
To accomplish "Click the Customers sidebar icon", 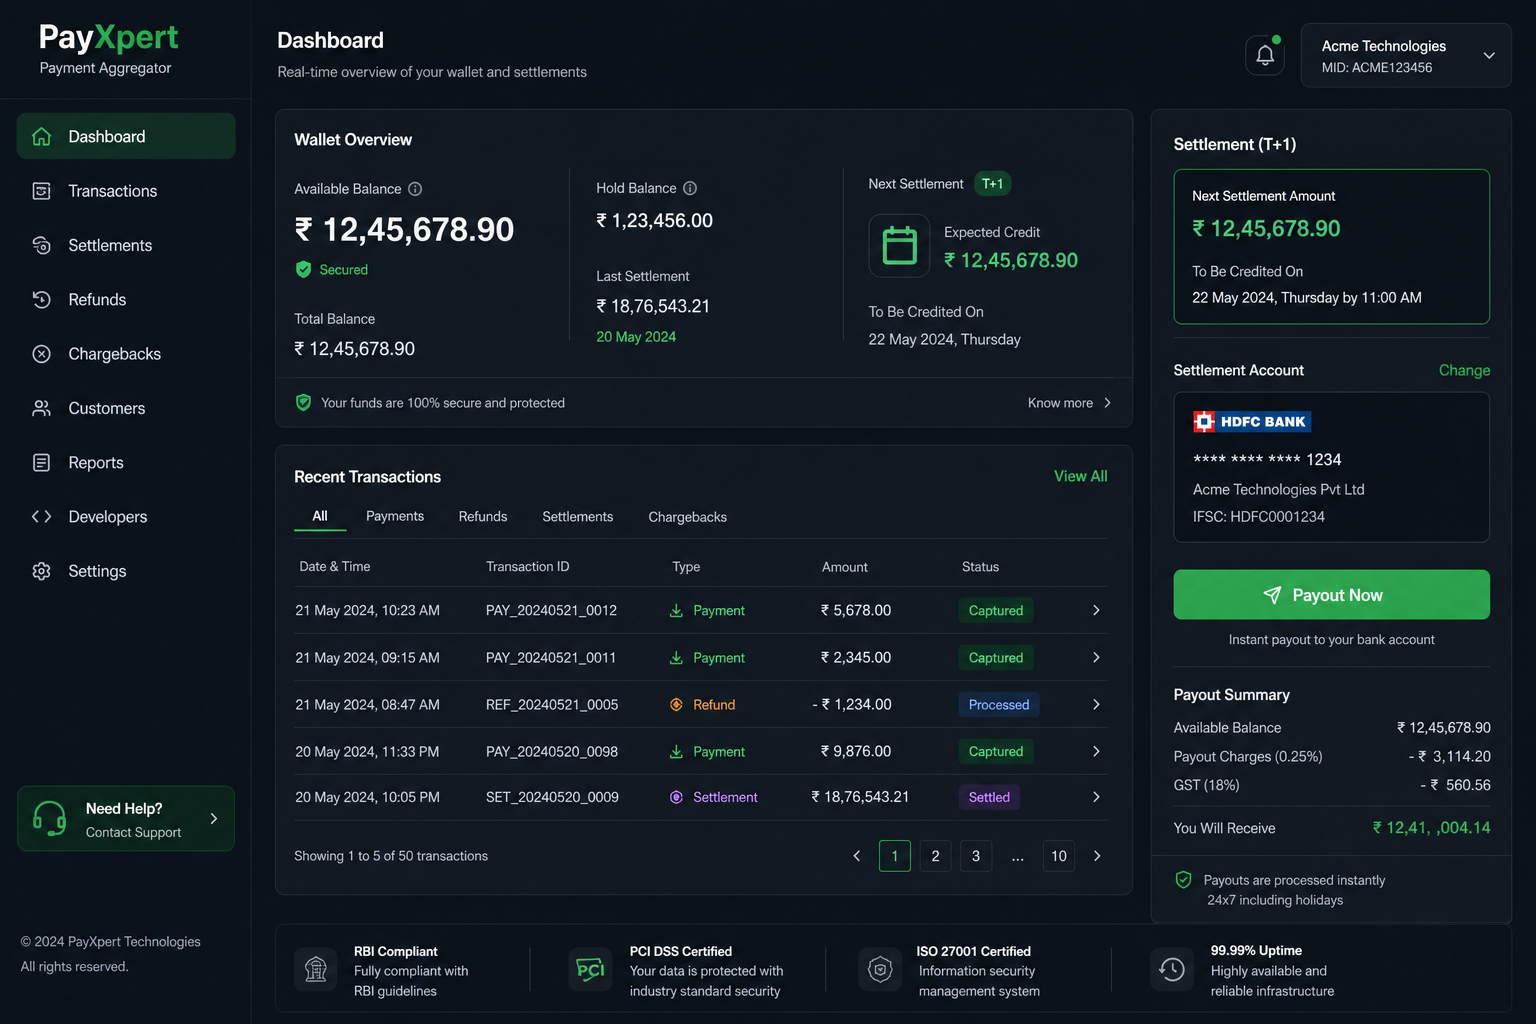I will click(x=41, y=408).
